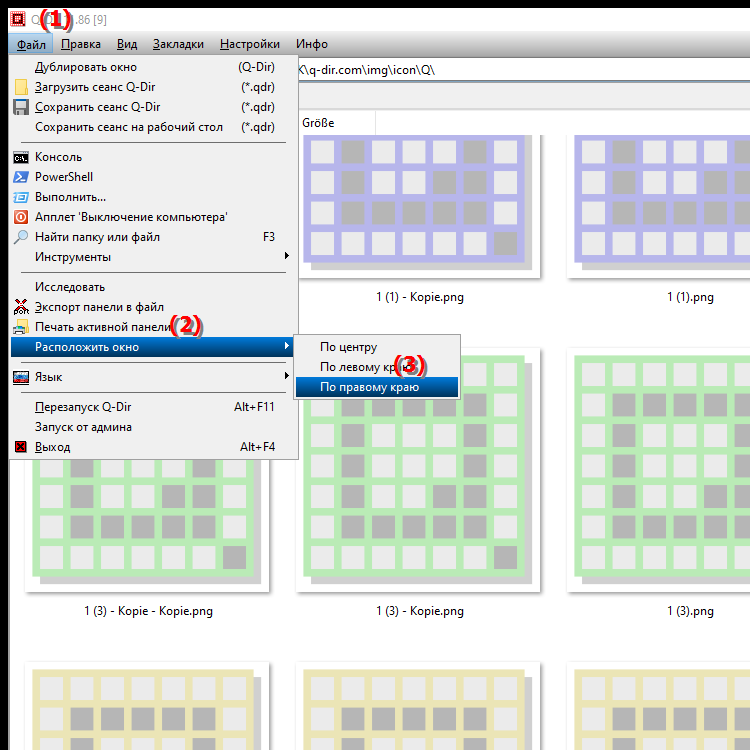750x750 pixels.
Task: Launch PowerShell from the menu
Action: tap(153, 177)
